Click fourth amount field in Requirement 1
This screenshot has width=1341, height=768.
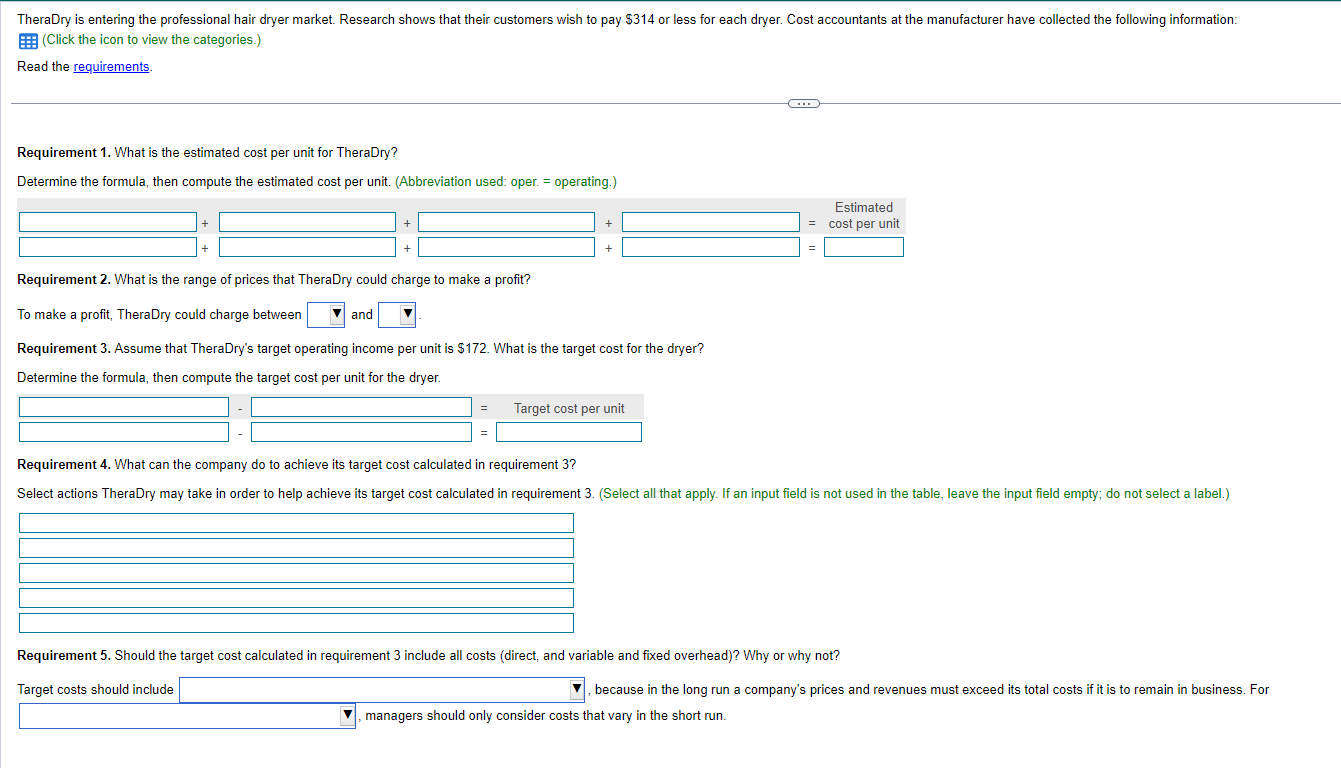(711, 247)
